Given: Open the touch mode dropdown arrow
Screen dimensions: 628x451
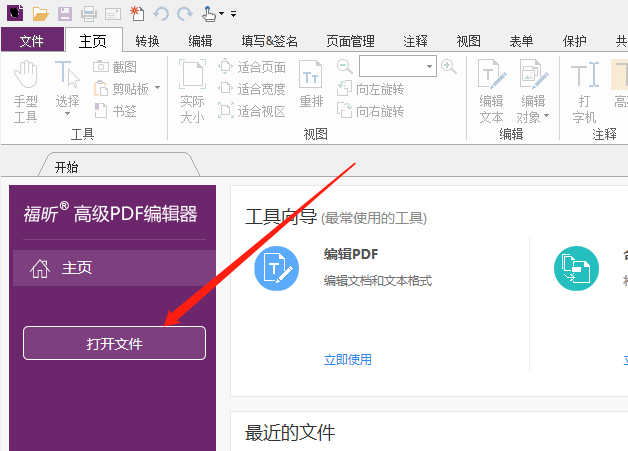Looking at the screenshot, I should [221, 14].
